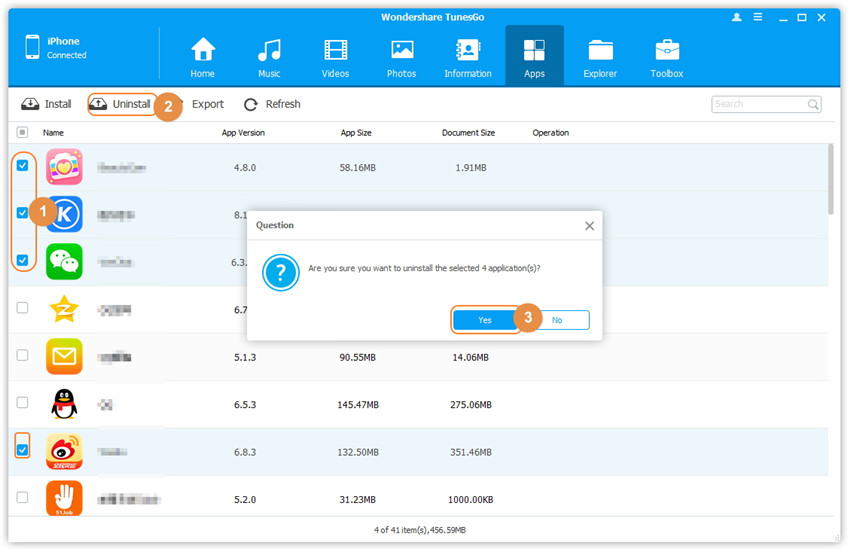Image resolution: width=850 pixels, height=551 pixels.
Task: Select the Apps tab
Action: [534, 57]
